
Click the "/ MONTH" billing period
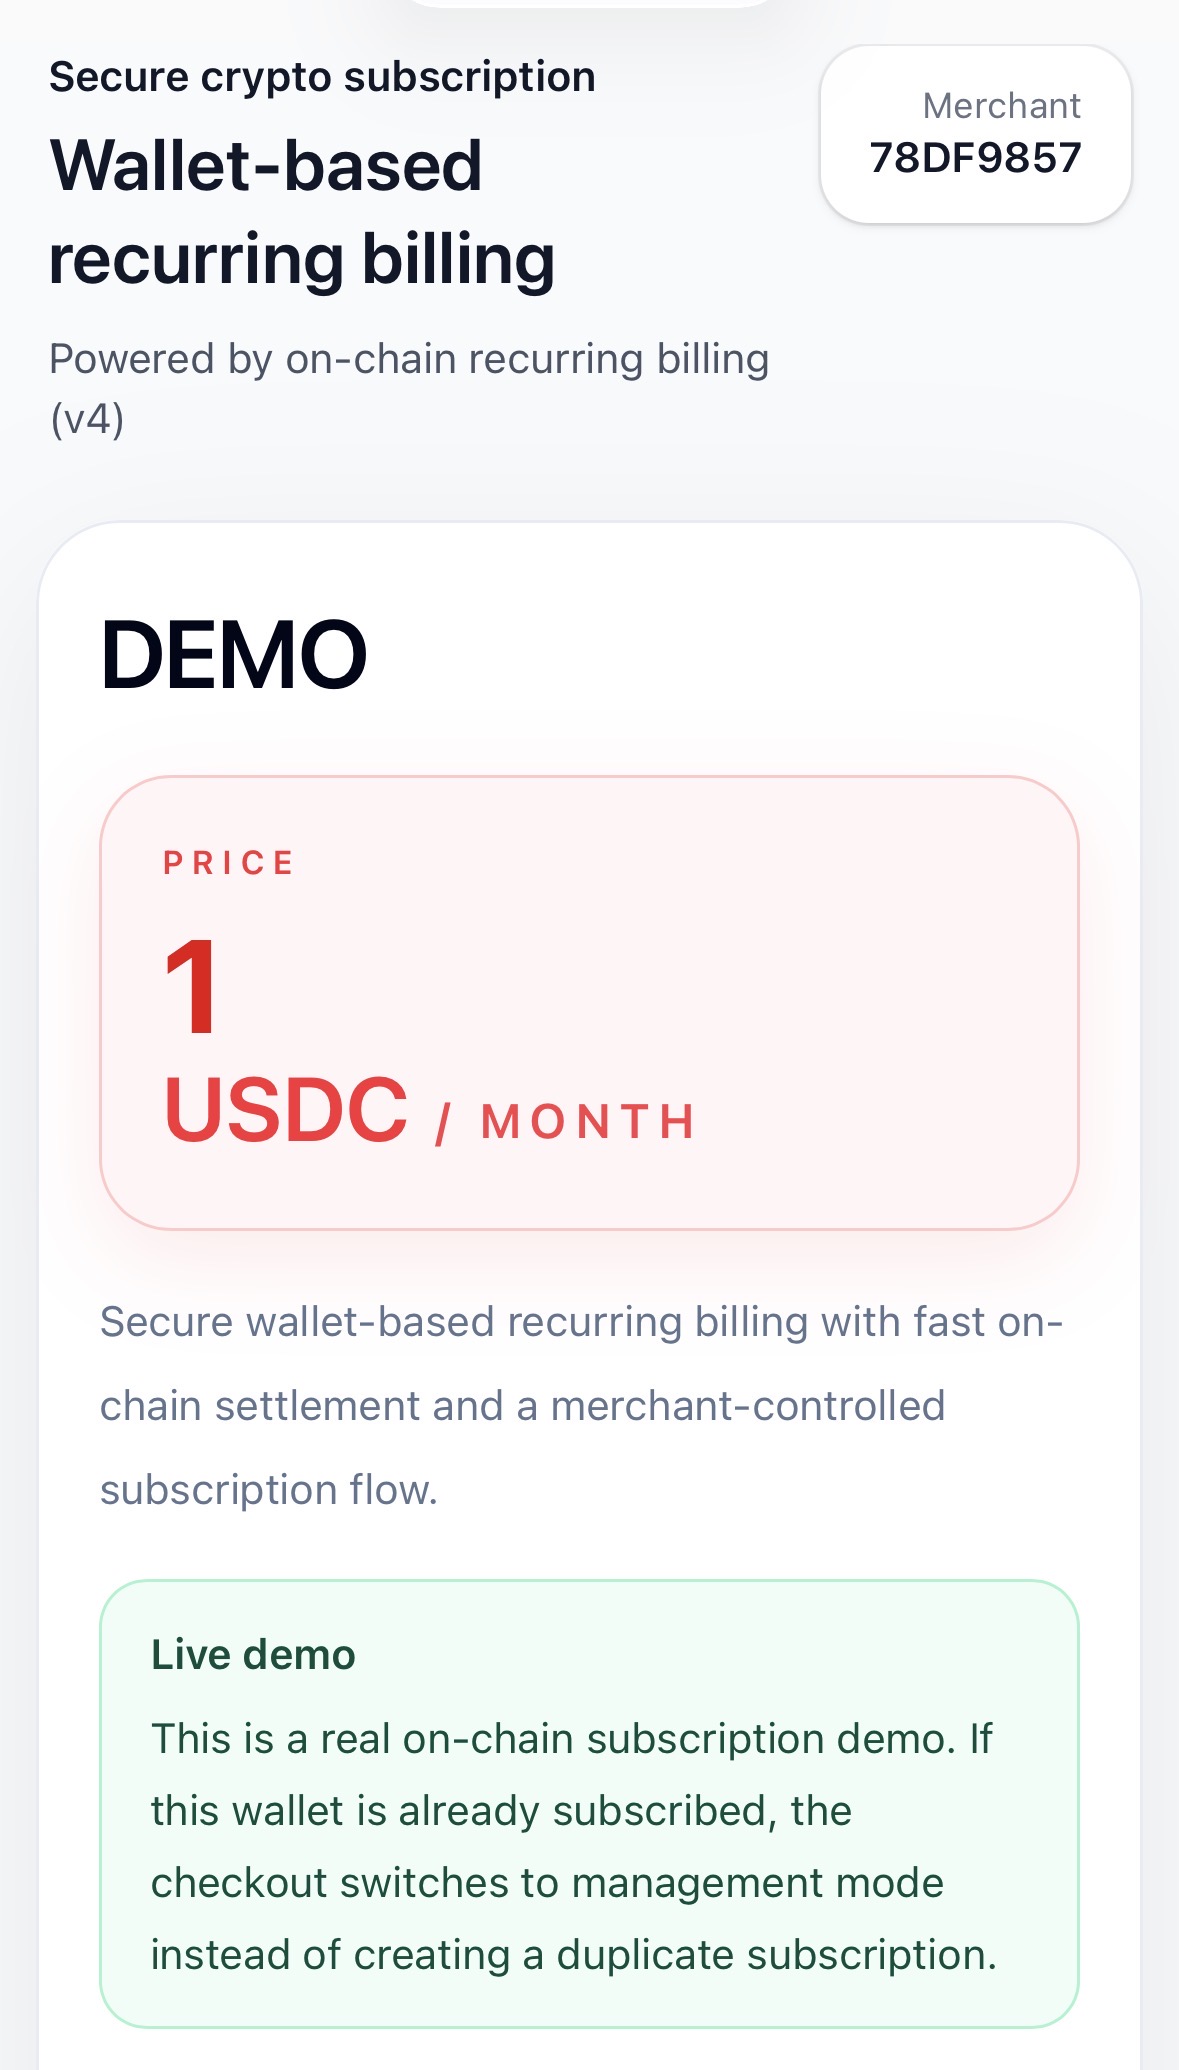click(565, 1122)
